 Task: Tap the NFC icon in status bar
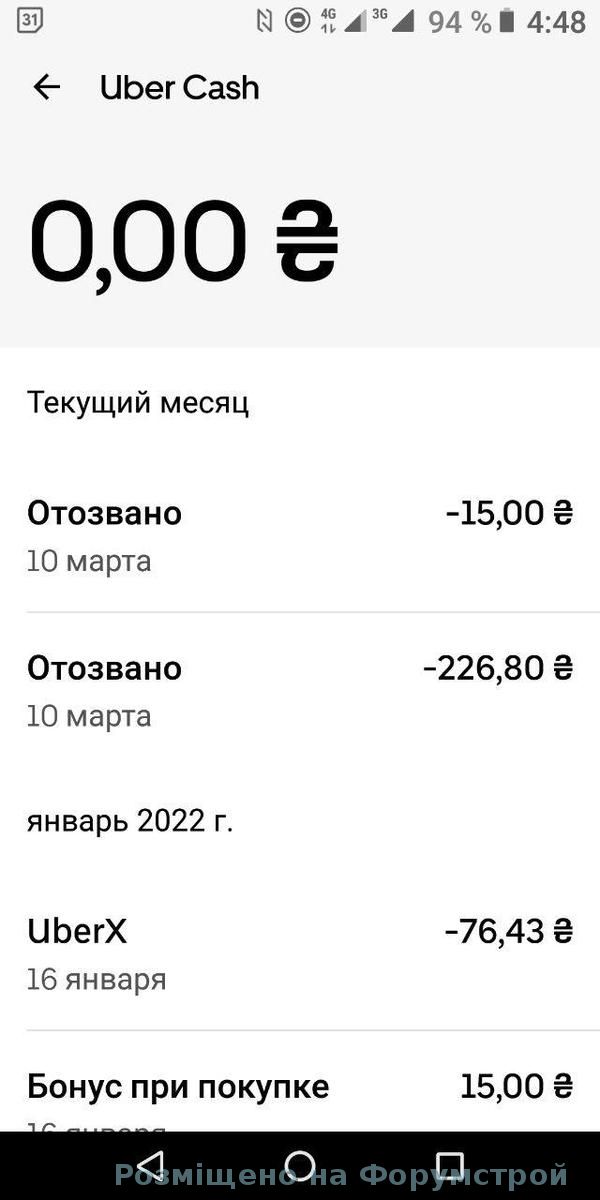(x=264, y=21)
